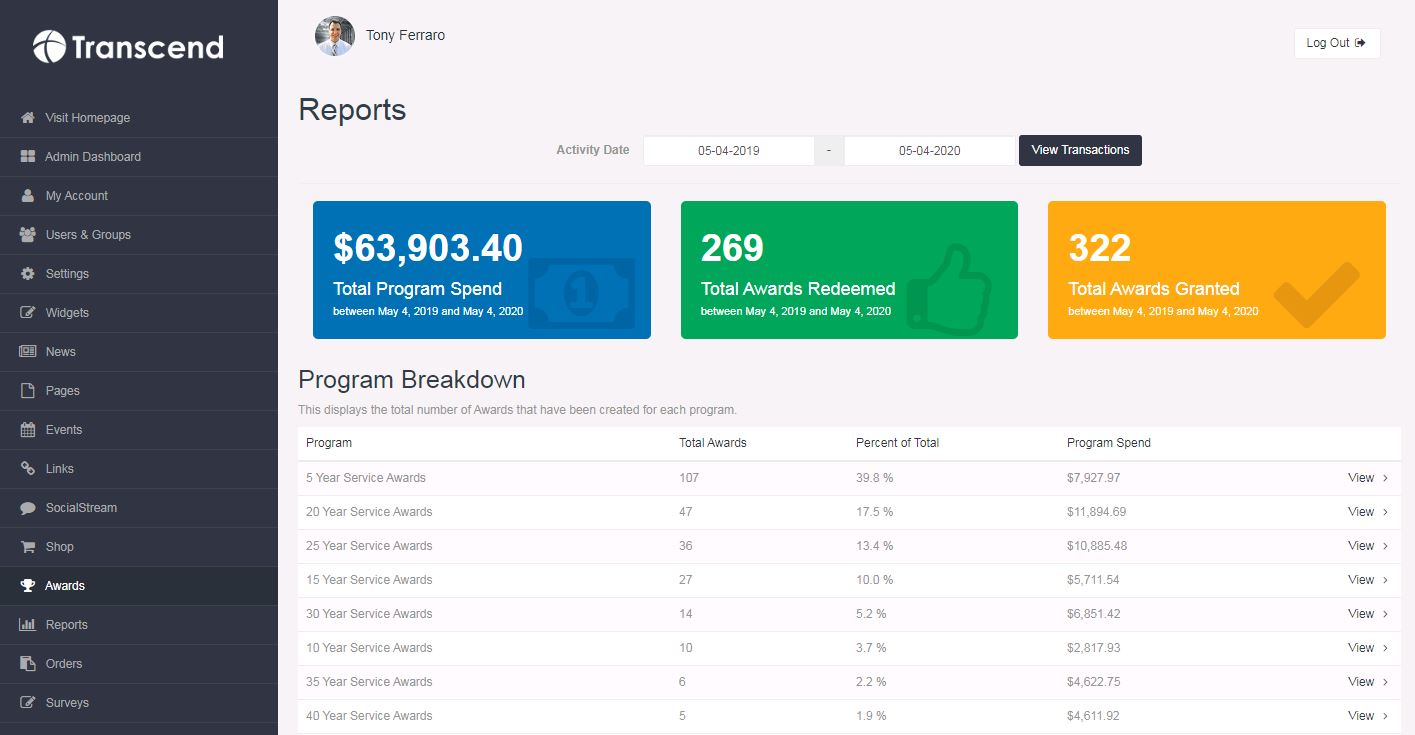The height and width of the screenshot is (735, 1415).
Task: Click the Settings gear icon
Action: point(28,273)
